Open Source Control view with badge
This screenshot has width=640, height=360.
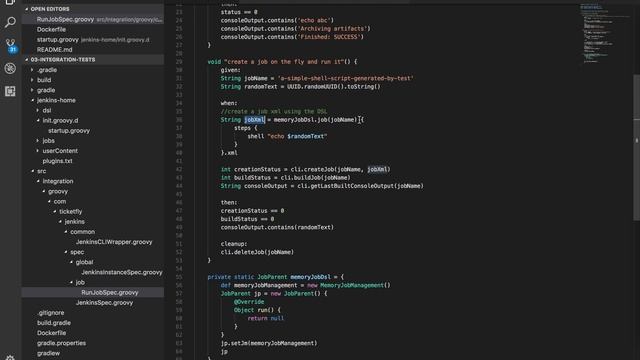pos(10,45)
